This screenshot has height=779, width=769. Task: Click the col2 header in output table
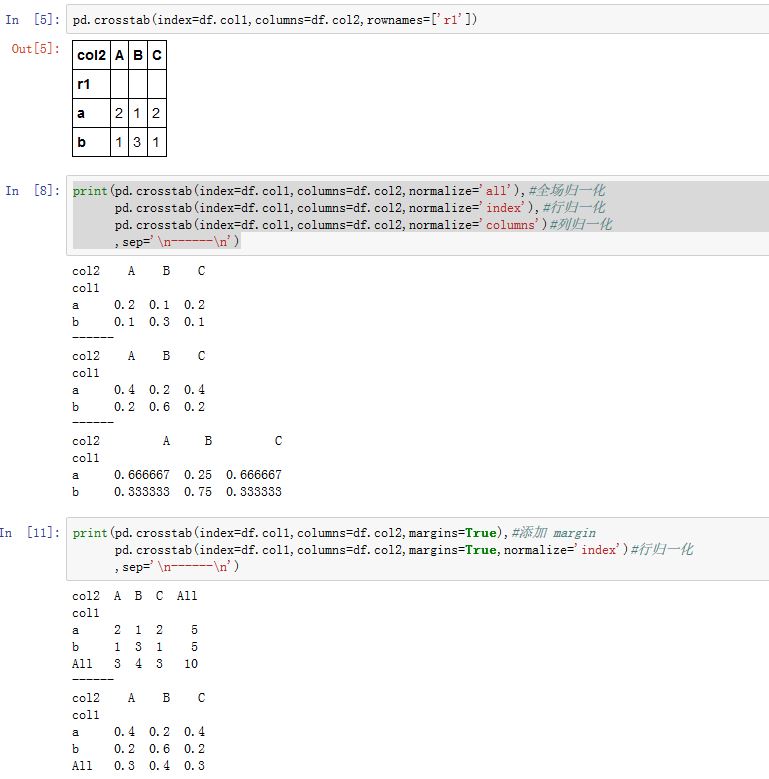click(91, 56)
